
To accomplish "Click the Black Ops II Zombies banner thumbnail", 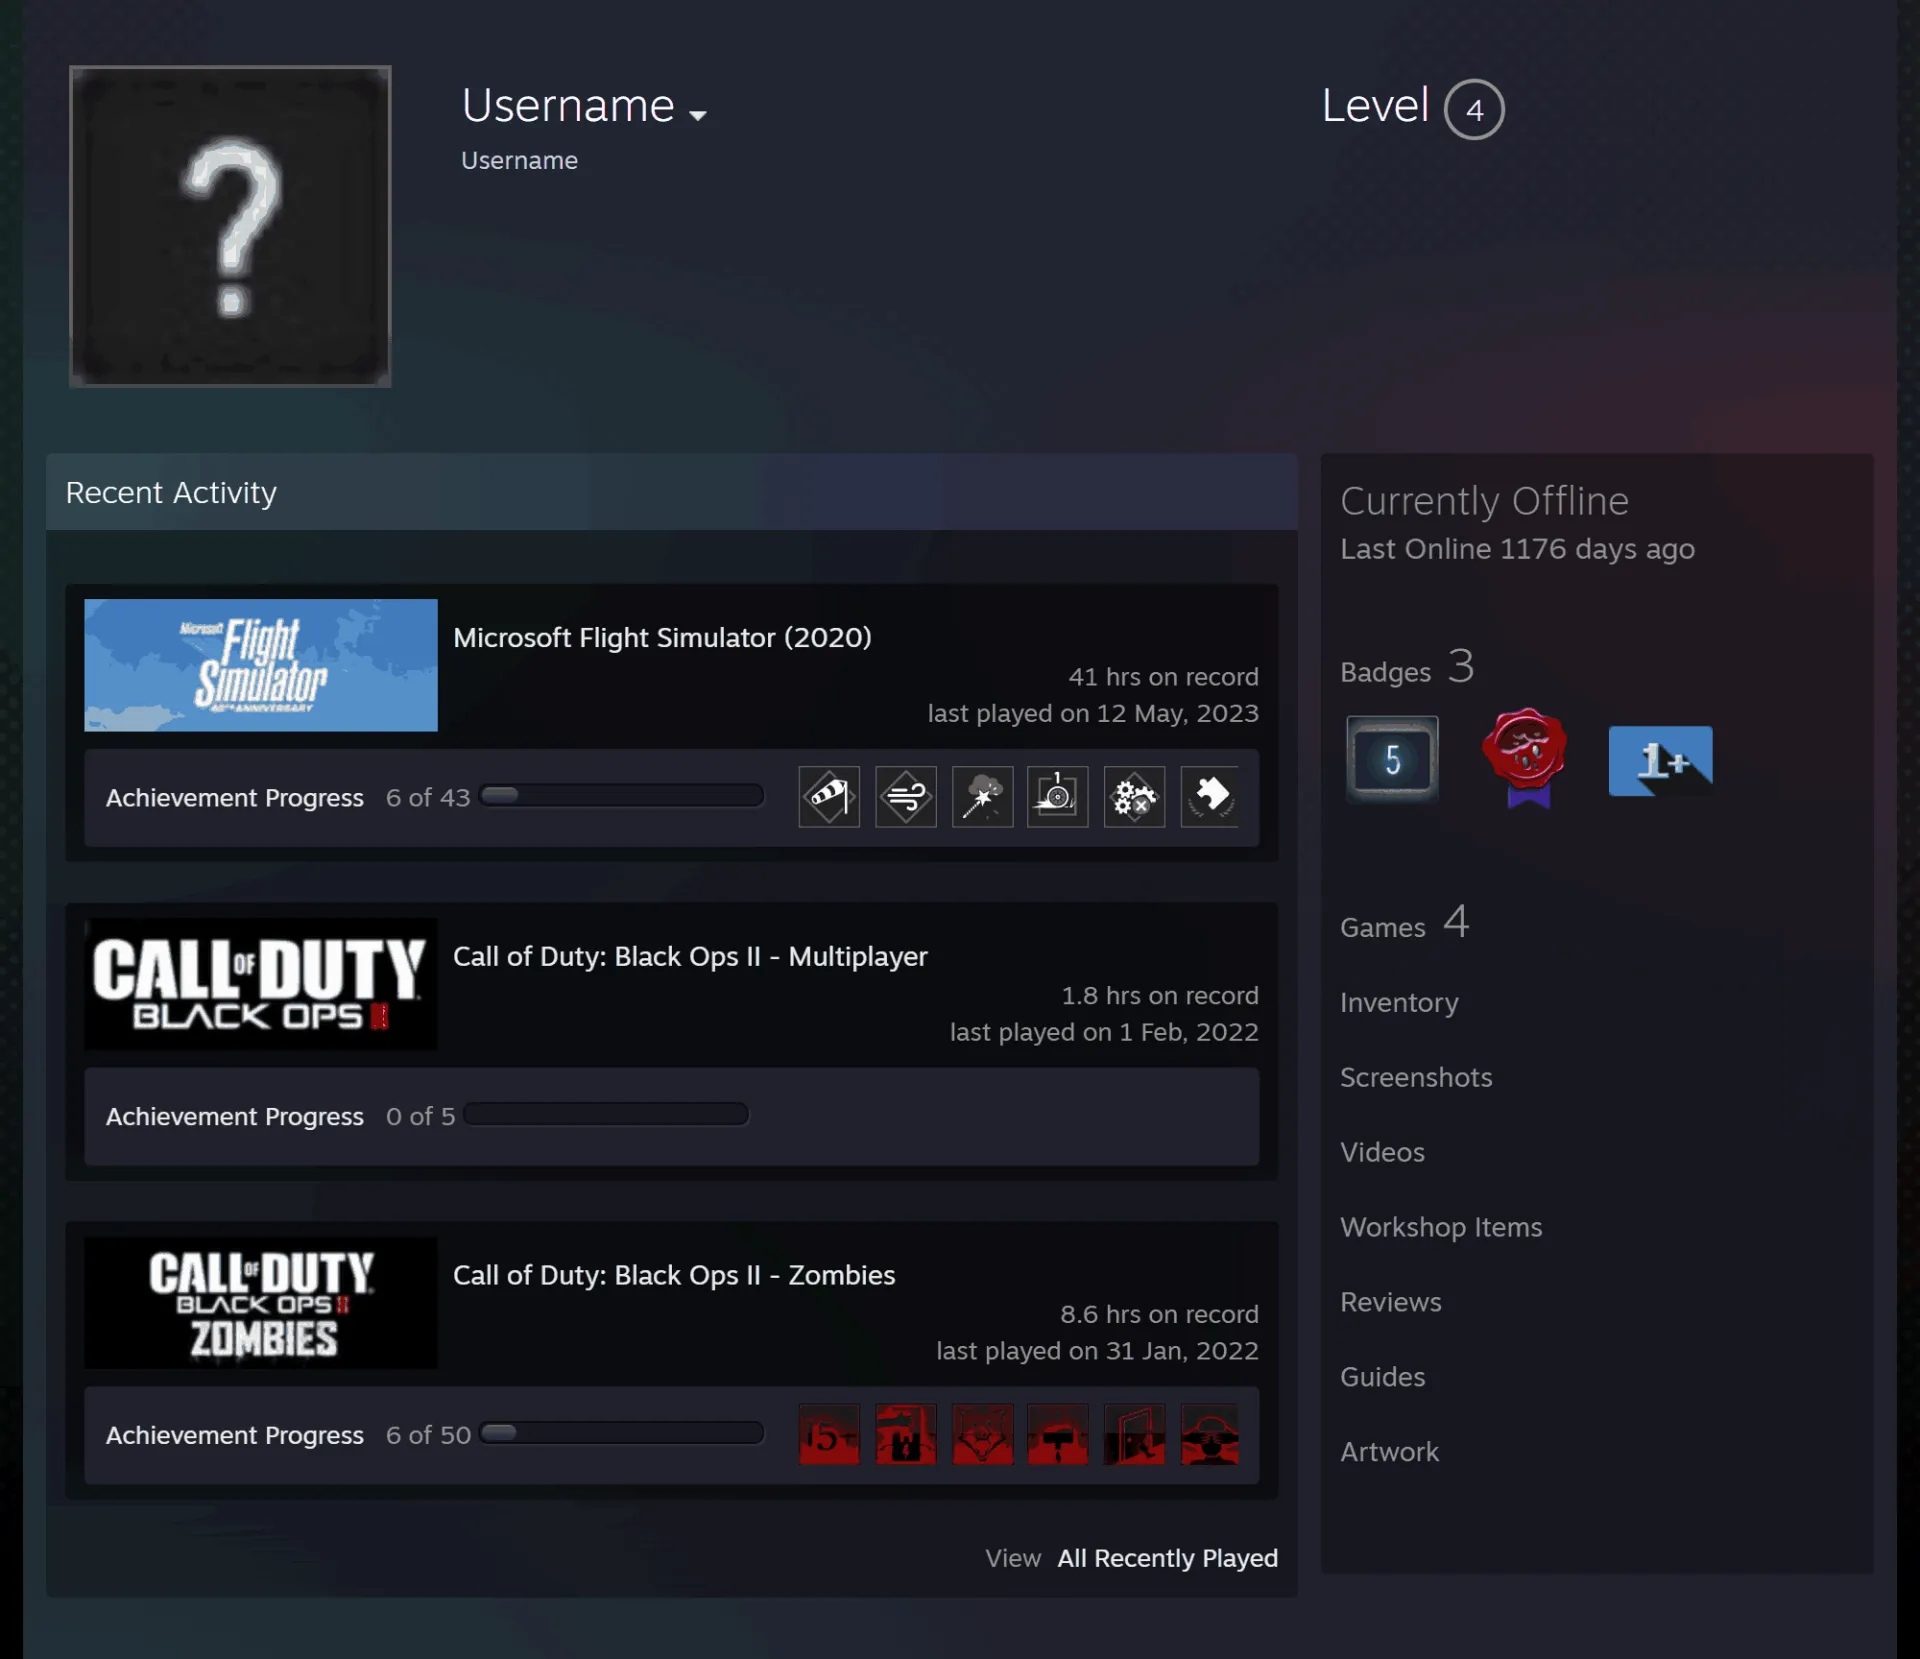I will click(x=261, y=1303).
